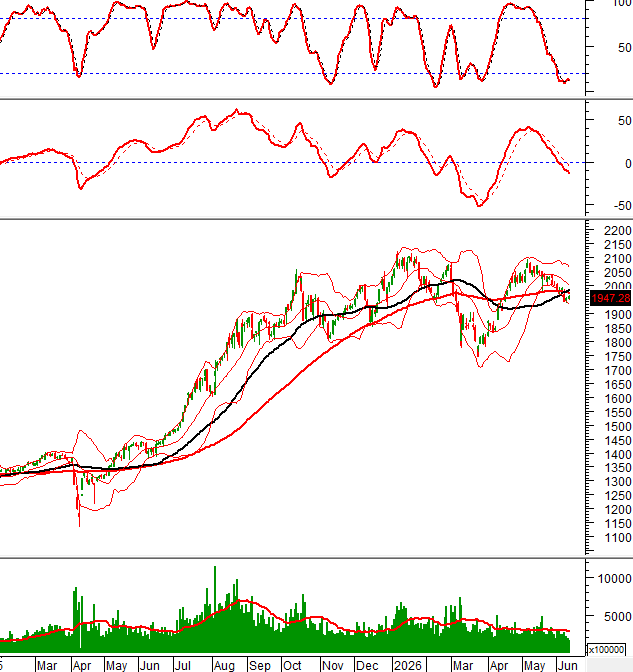Screen dimensions: 633x672
Task: Click the Jul marker on time axis
Action: pos(183,666)
